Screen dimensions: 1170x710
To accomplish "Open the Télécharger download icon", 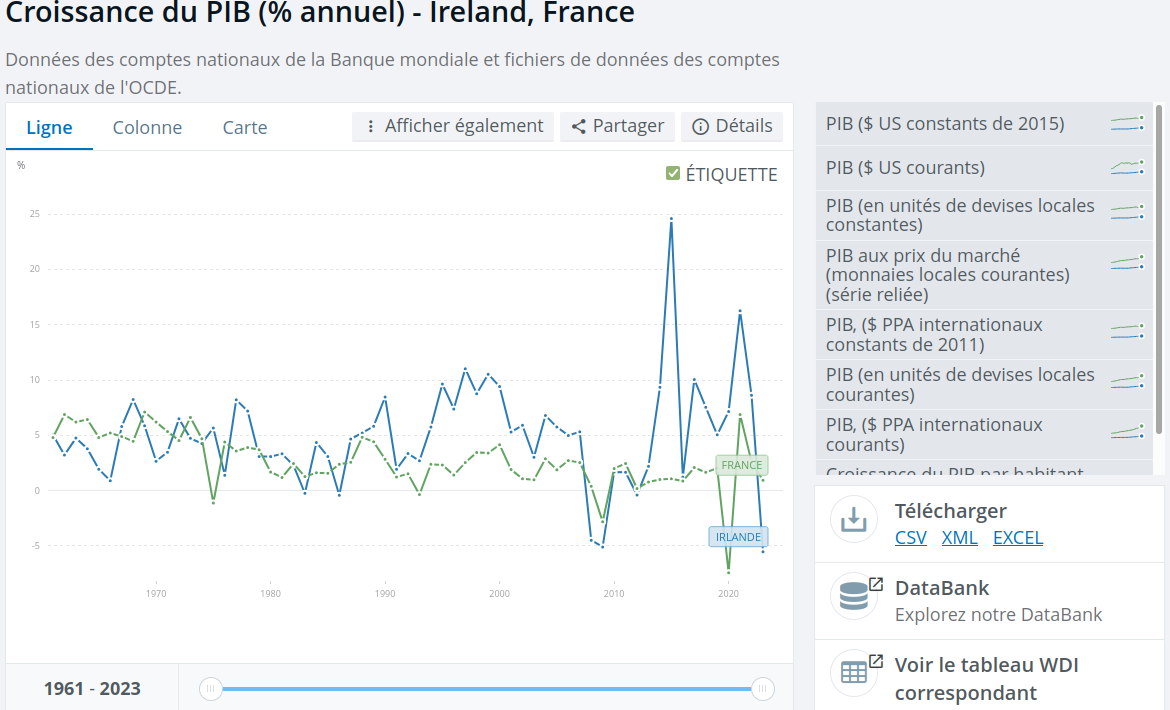I will (x=854, y=519).
